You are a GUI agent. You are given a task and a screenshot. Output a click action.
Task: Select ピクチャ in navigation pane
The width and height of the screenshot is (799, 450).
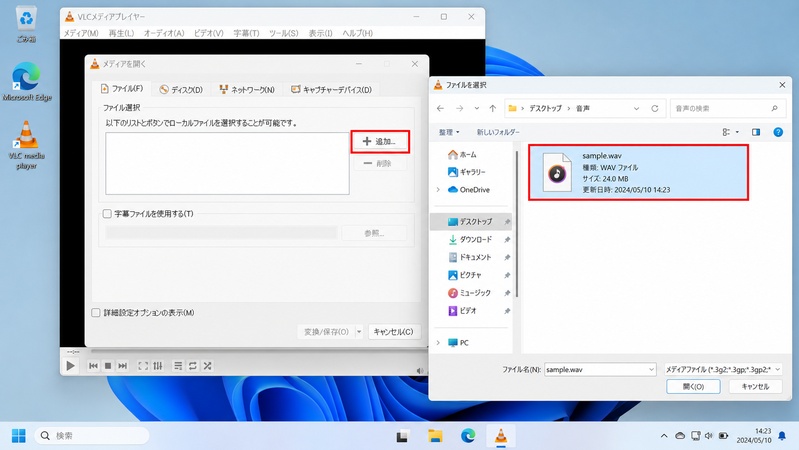[x=465, y=275]
